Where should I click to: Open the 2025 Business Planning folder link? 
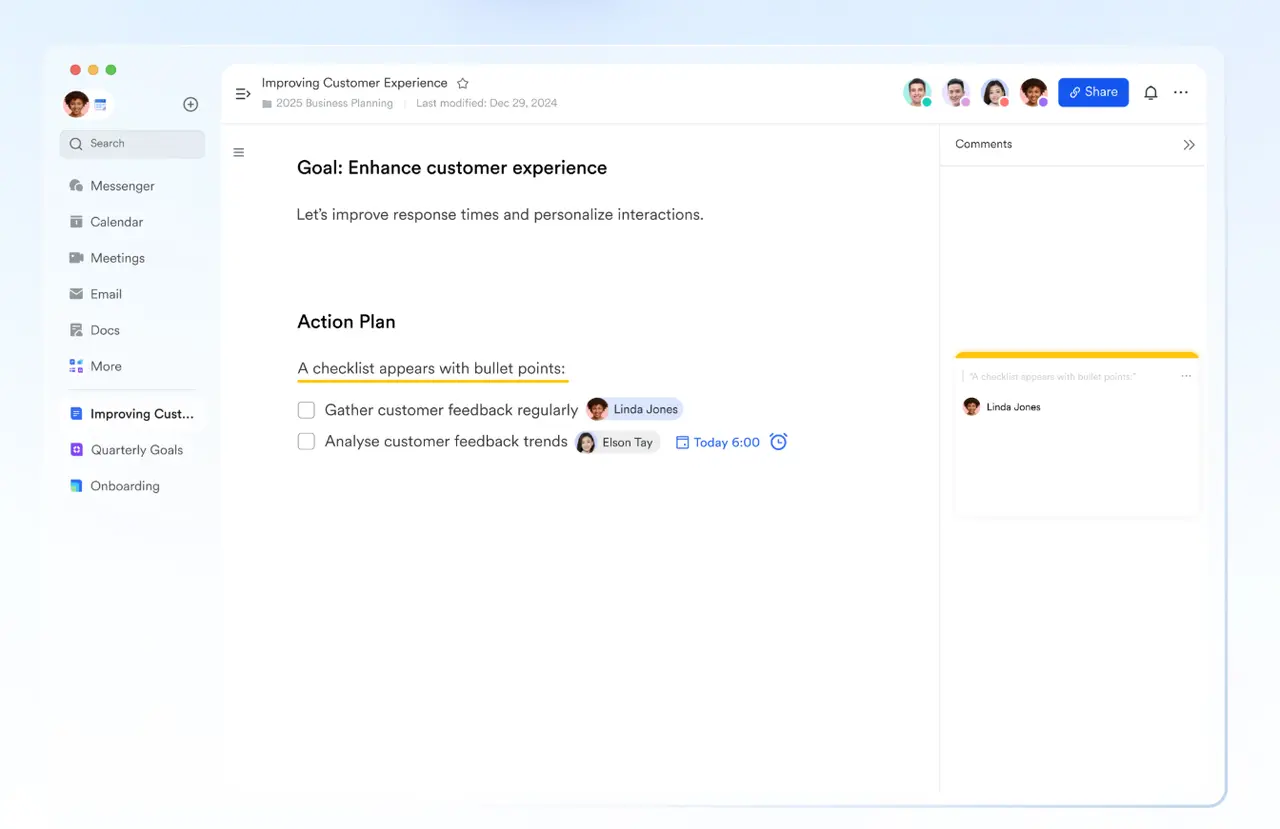tap(334, 104)
